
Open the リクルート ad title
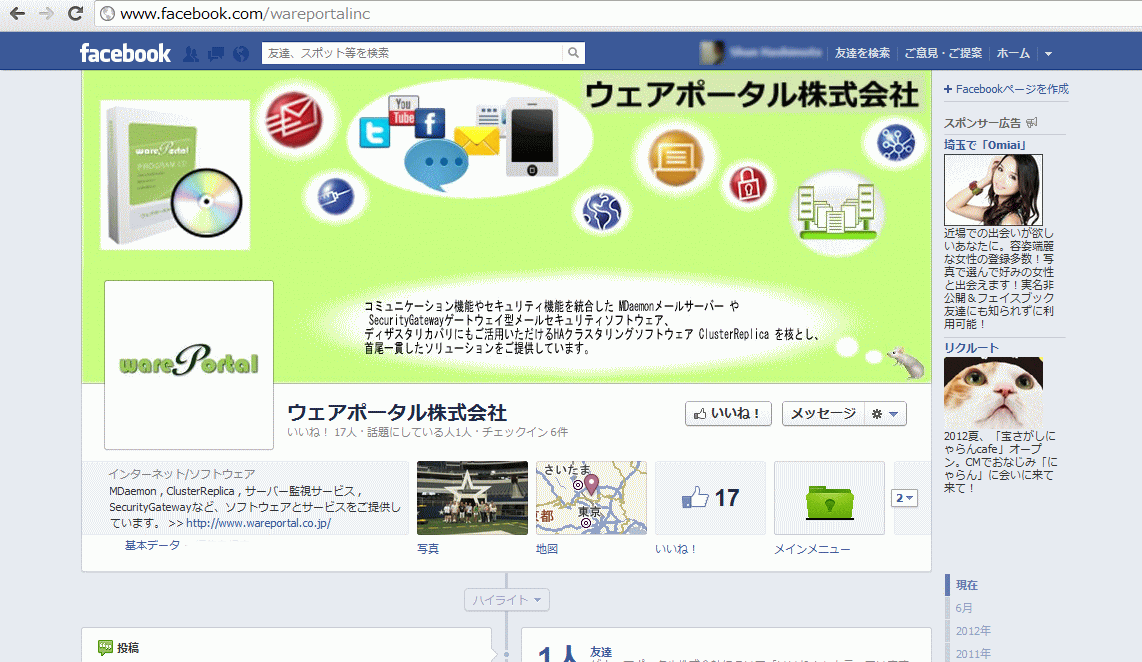pos(972,348)
